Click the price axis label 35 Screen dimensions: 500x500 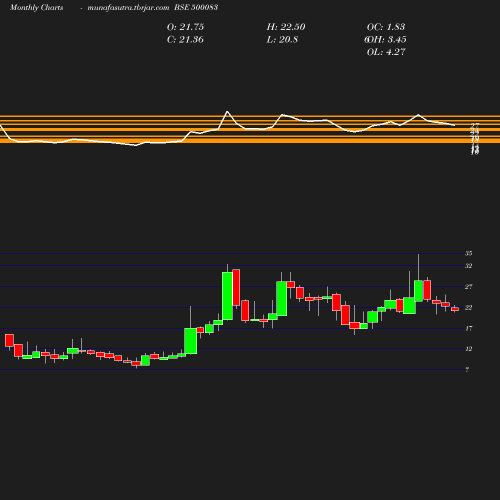click(469, 254)
